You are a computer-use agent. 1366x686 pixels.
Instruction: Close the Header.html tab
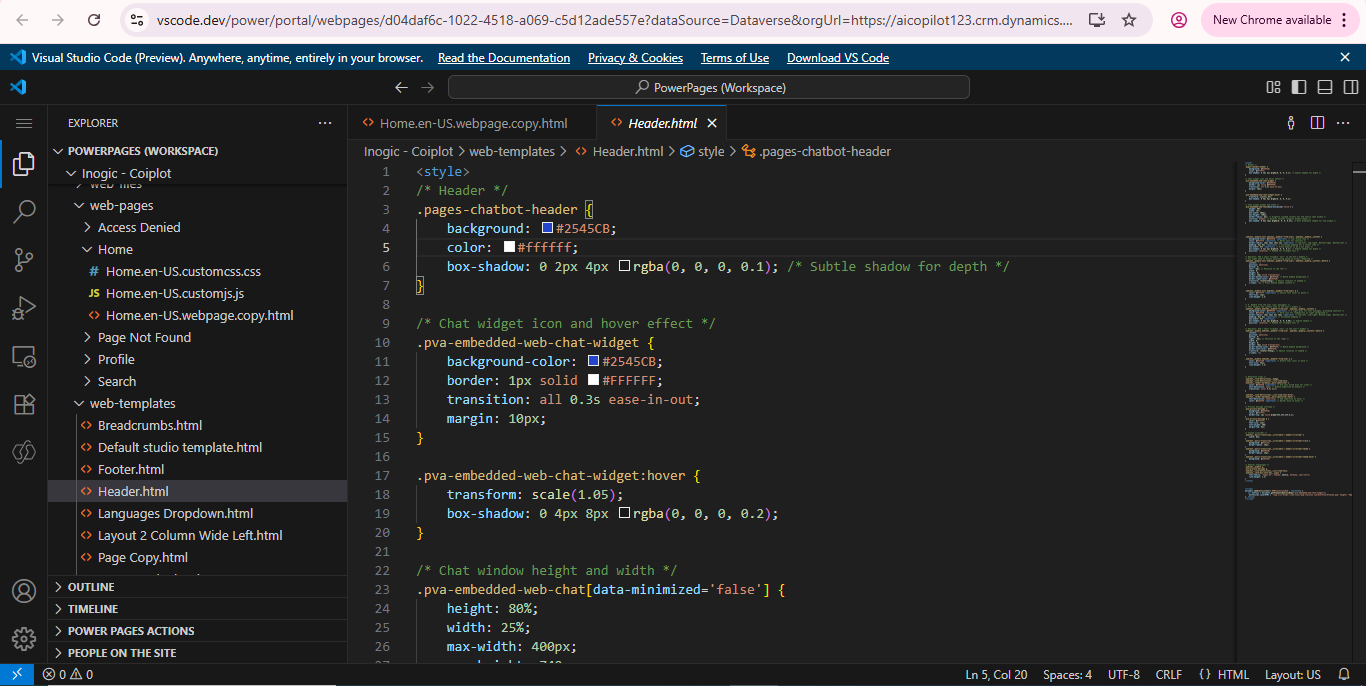pos(712,123)
